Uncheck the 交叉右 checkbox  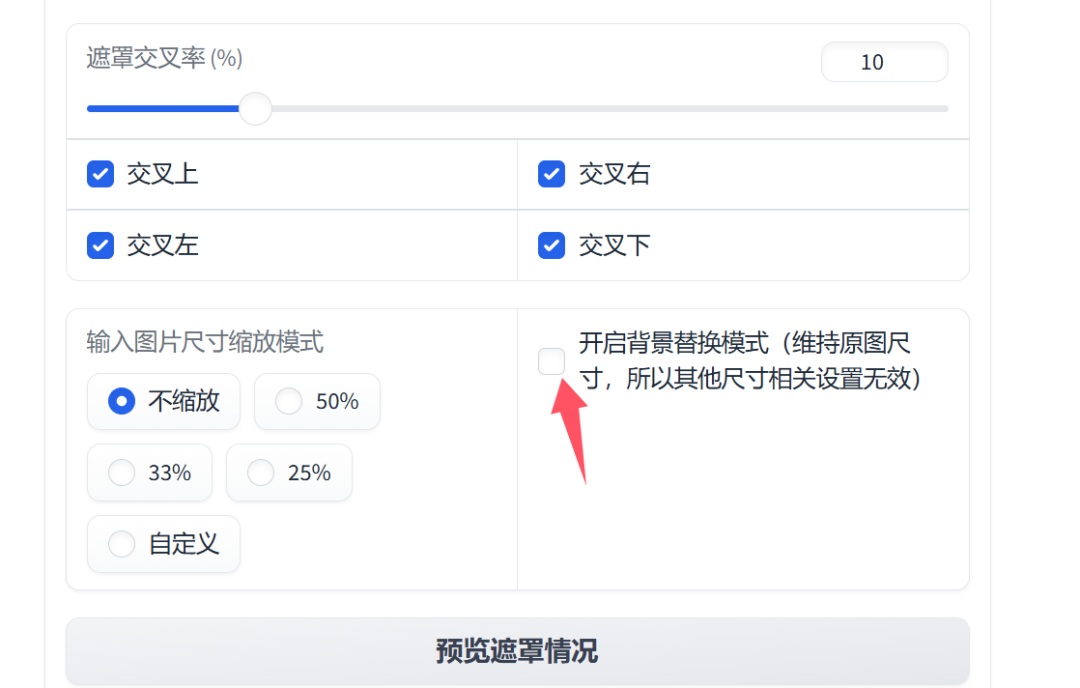click(x=552, y=174)
